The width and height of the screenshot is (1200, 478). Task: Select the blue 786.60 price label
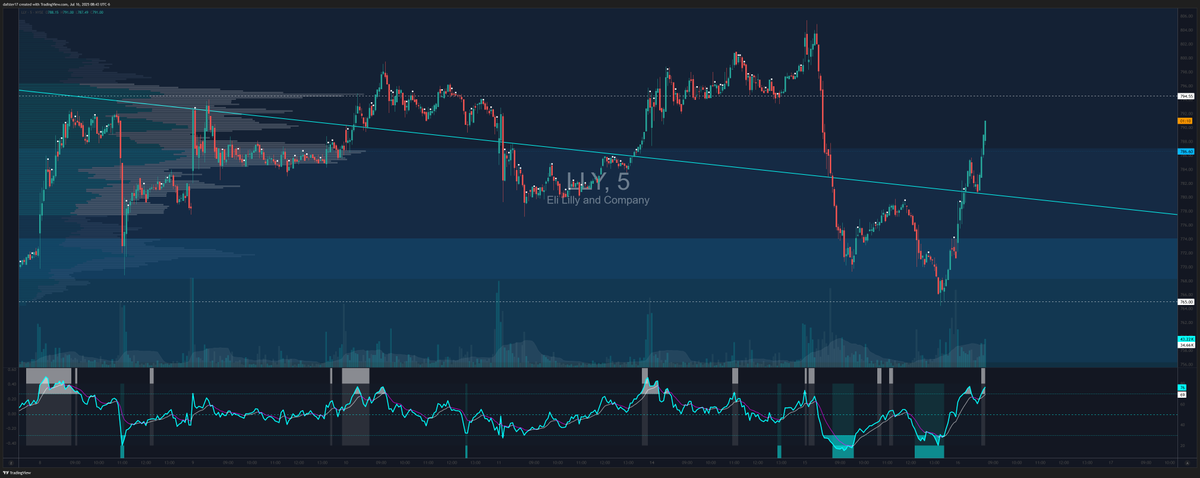coord(1187,151)
